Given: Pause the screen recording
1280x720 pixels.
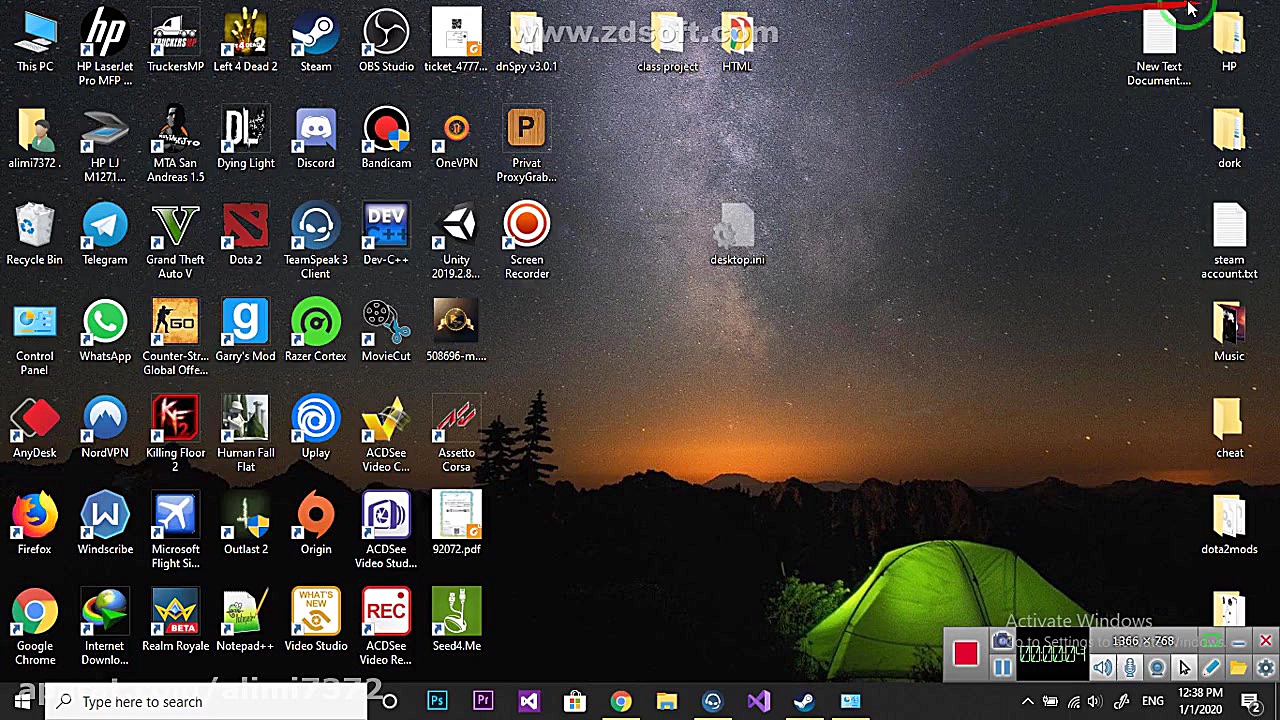Looking at the screenshot, I should pyautogui.click(x=1002, y=668).
